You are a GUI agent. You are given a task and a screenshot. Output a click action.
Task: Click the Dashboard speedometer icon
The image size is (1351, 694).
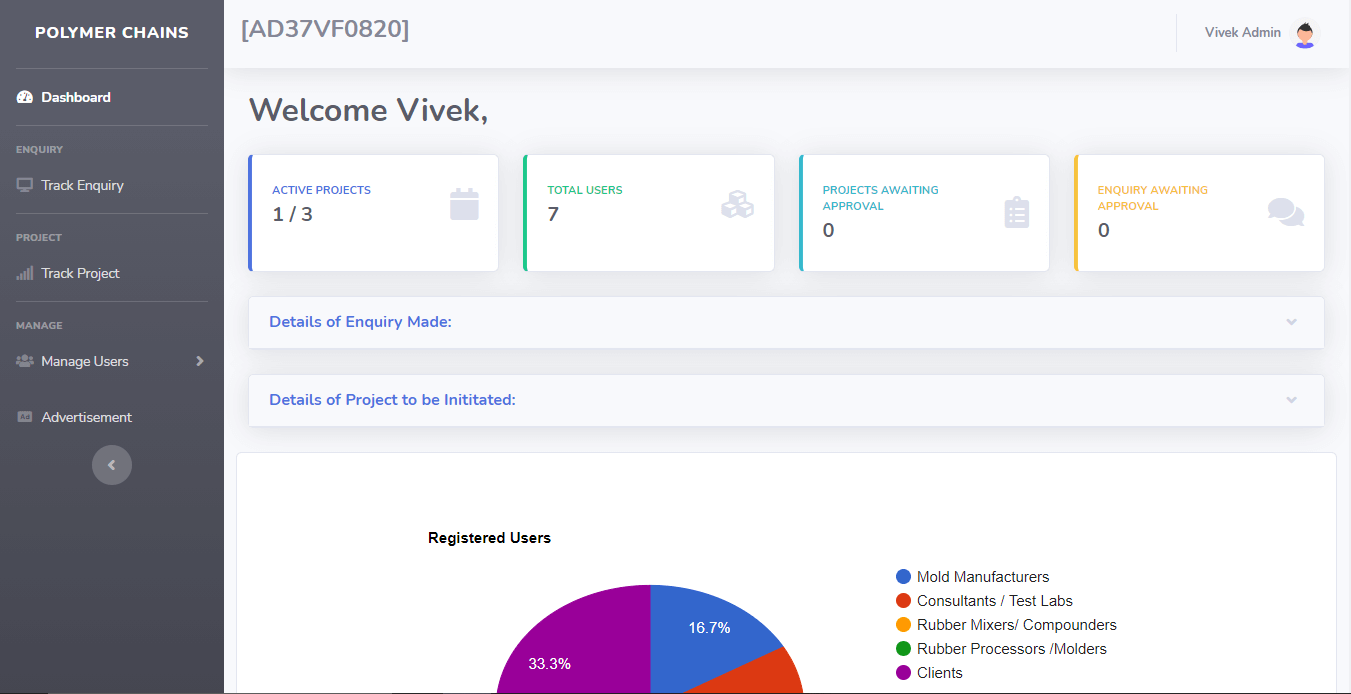(25, 97)
